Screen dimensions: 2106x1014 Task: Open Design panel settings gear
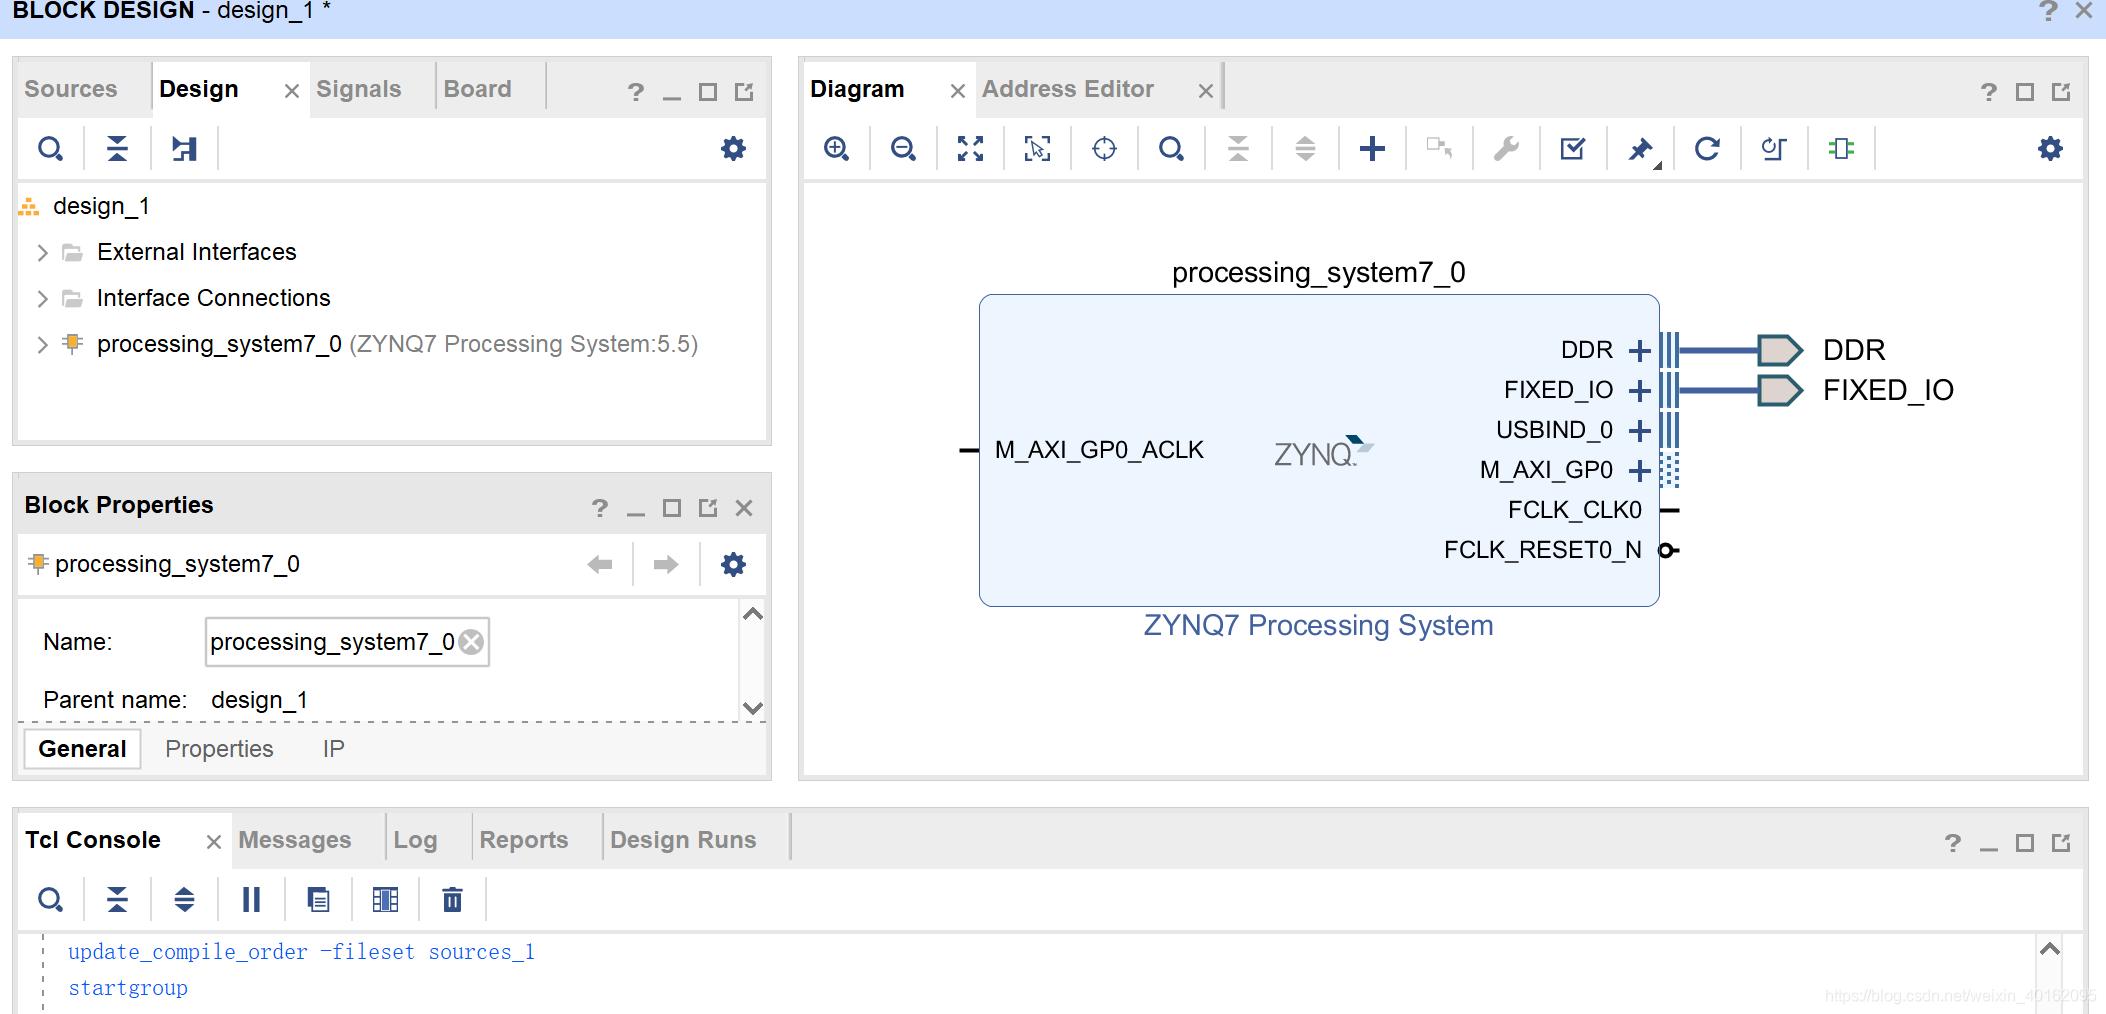point(733,149)
